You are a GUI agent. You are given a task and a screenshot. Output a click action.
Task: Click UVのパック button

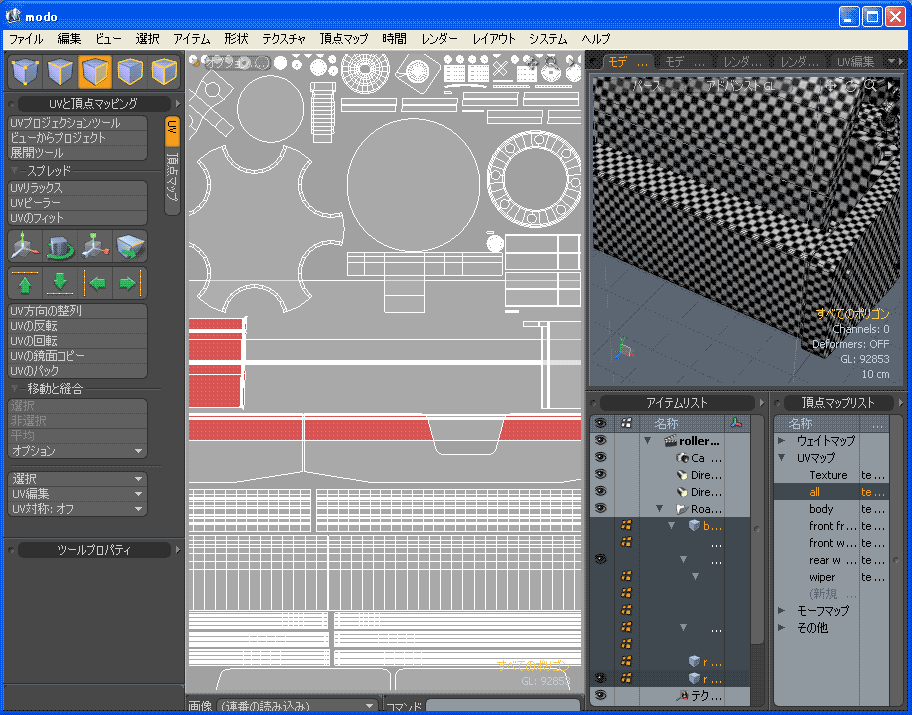pos(77,371)
